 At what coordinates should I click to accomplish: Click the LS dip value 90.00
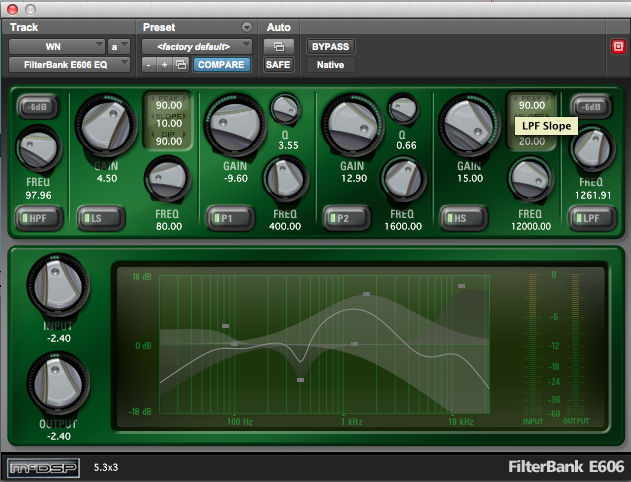(169, 141)
